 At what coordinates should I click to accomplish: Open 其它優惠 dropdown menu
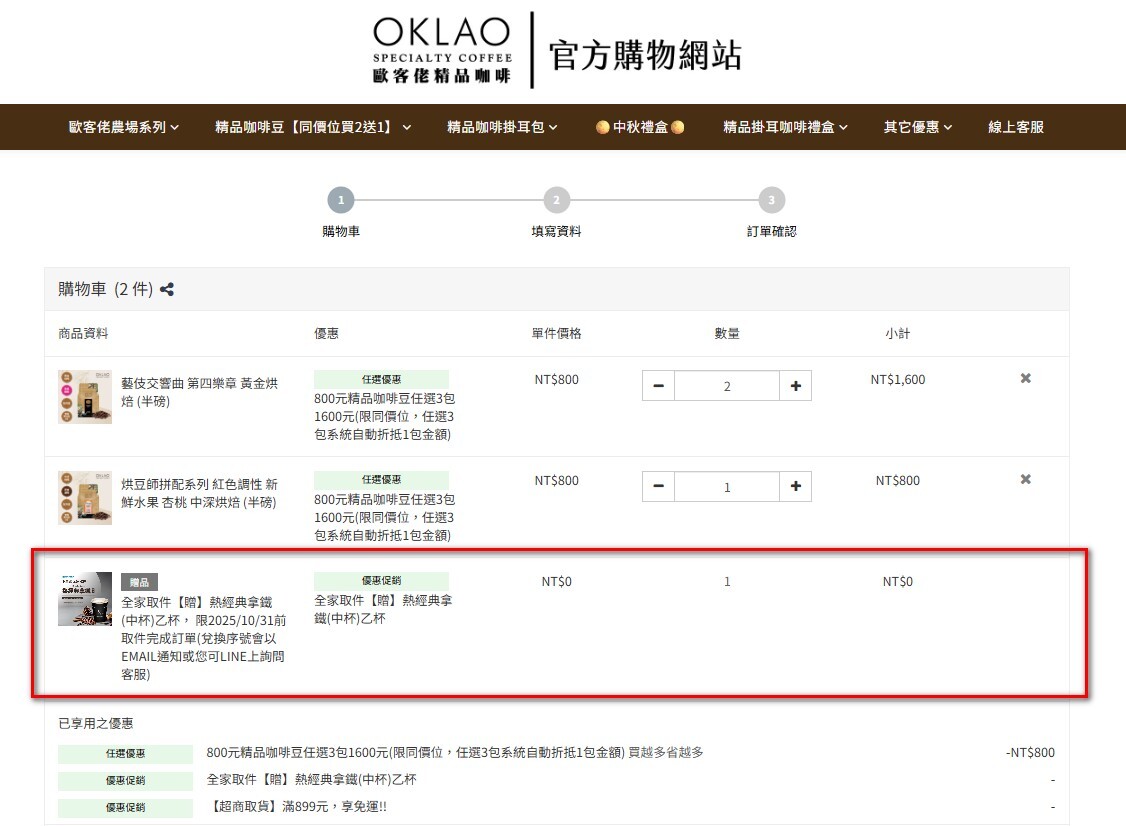coord(918,127)
